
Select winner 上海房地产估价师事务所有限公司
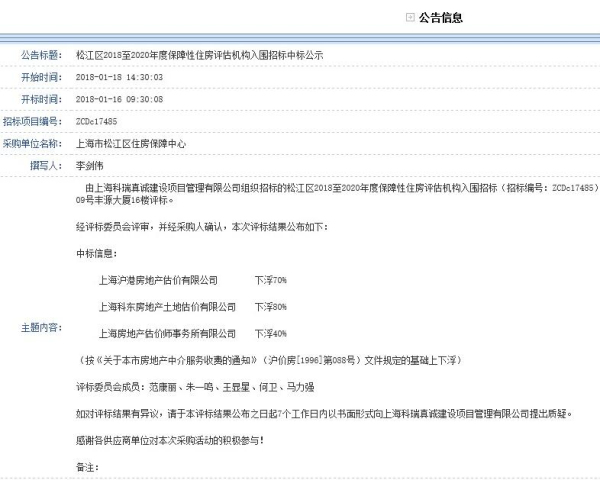pyautogui.click(x=167, y=334)
